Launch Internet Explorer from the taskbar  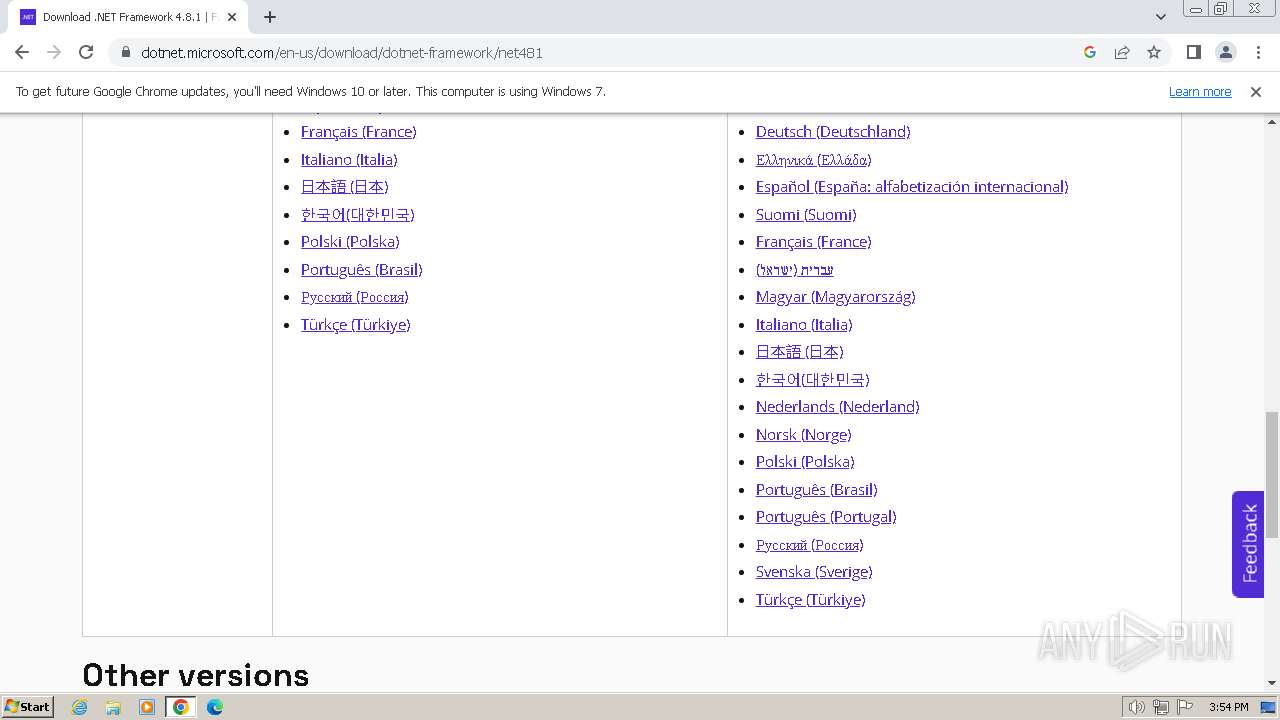80,707
